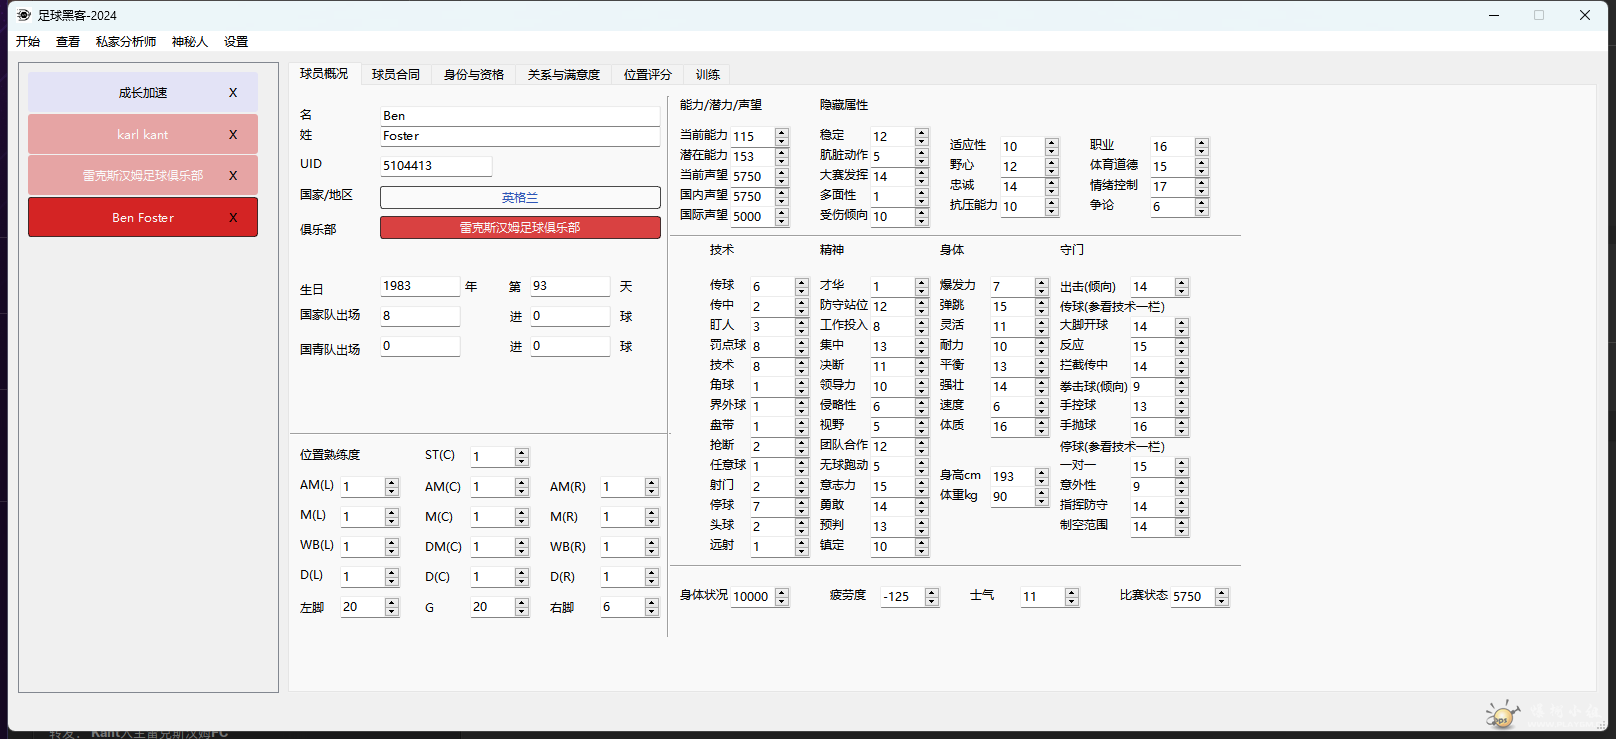Viewport: 1616px width, 739px height.
Task: Close the karl kant sidebar item
Action: 233,135
